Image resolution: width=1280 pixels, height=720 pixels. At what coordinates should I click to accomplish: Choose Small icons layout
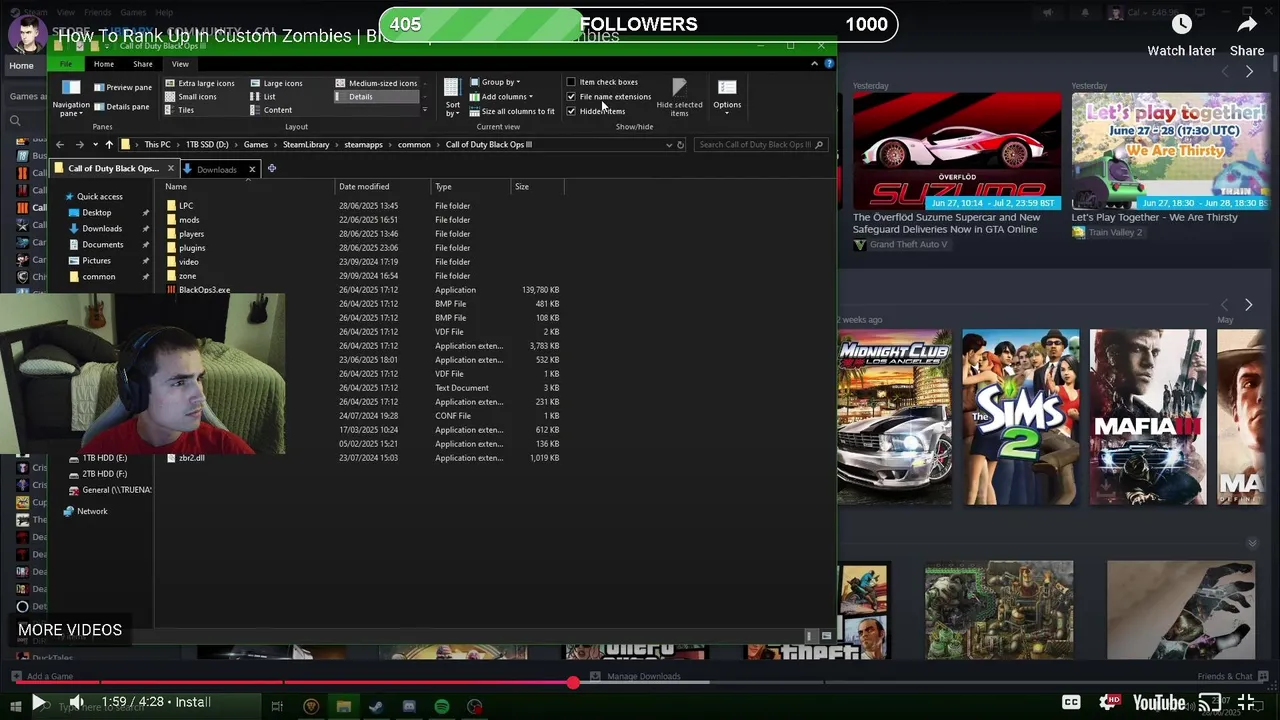pyautogui.click(x=191, y=97)
